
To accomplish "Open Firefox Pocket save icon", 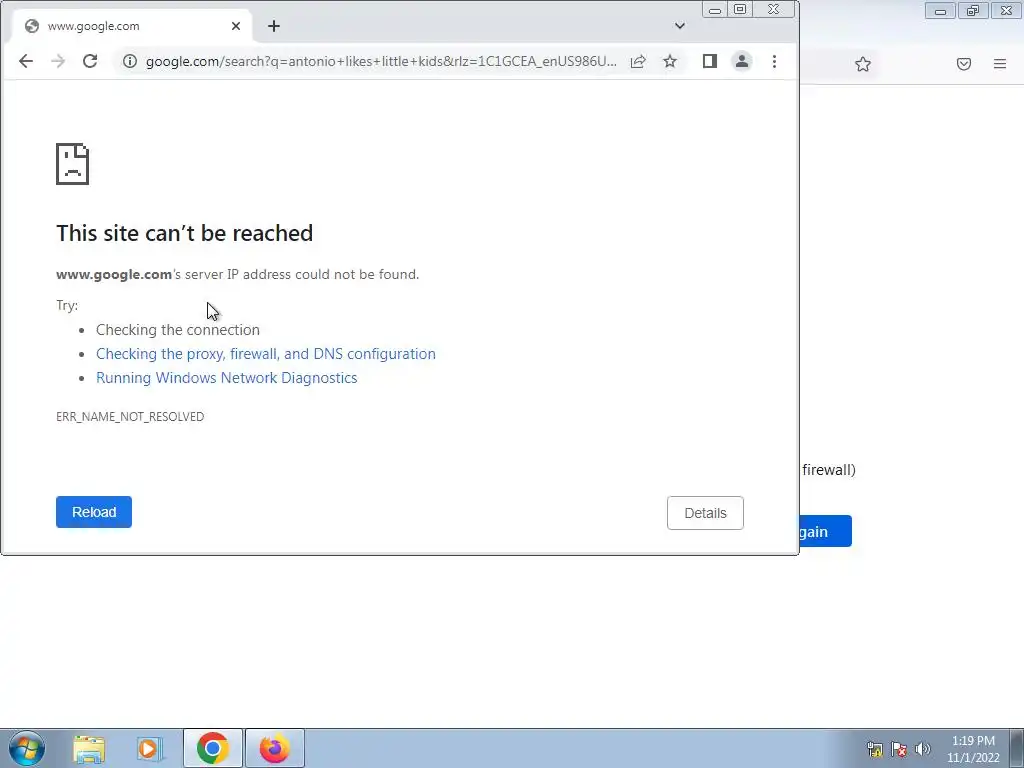I will 964,64.
